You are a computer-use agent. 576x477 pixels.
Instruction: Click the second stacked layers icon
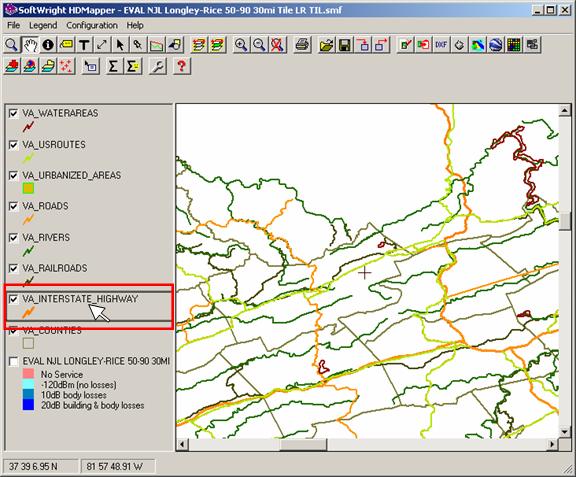click(x=217, y=45)
